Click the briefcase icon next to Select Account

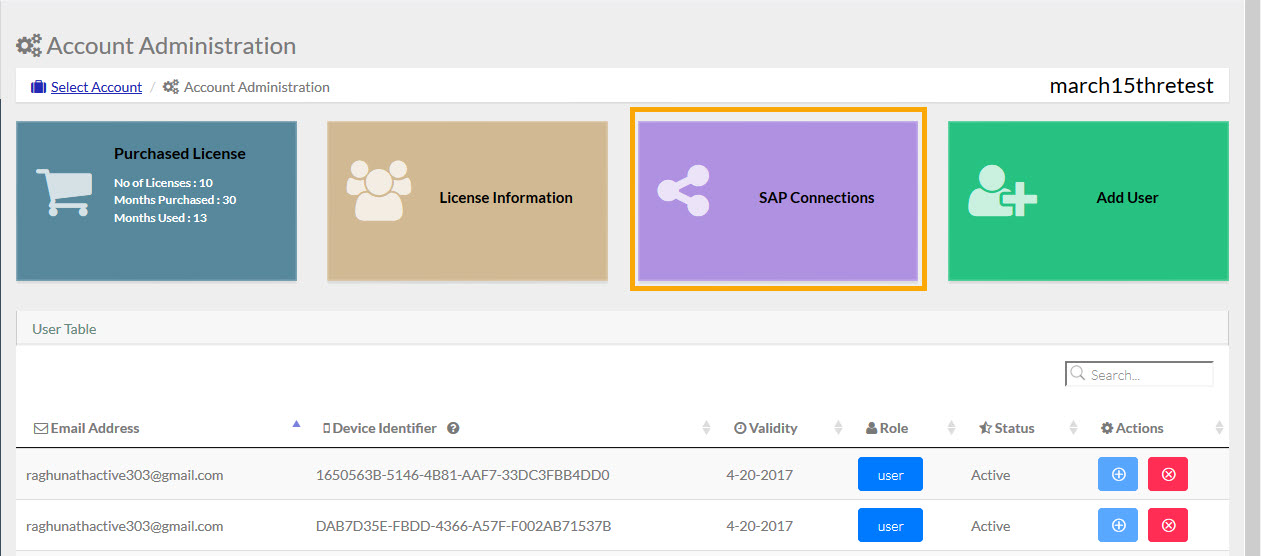tap(38, 87)
